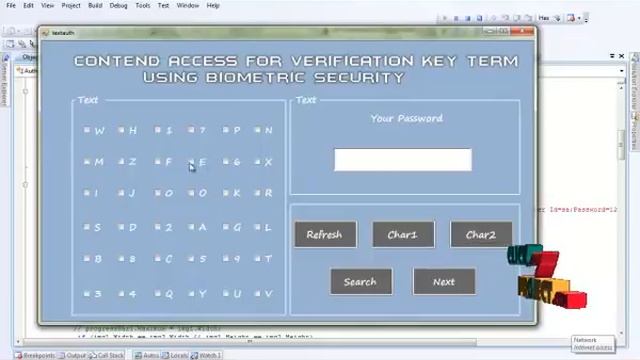Screen dimensions: 640x360
Task: Select the checkbox next to letter R
Action: 257,193
